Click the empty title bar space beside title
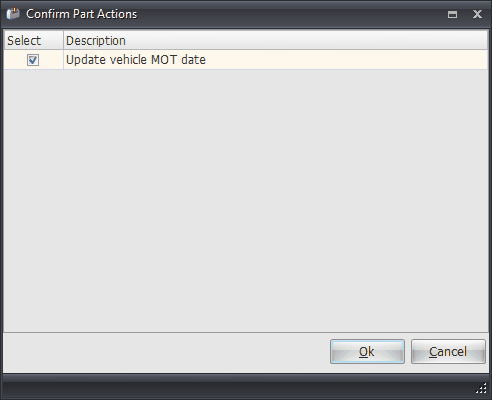The image size is (492, 400). pos(290,14)
